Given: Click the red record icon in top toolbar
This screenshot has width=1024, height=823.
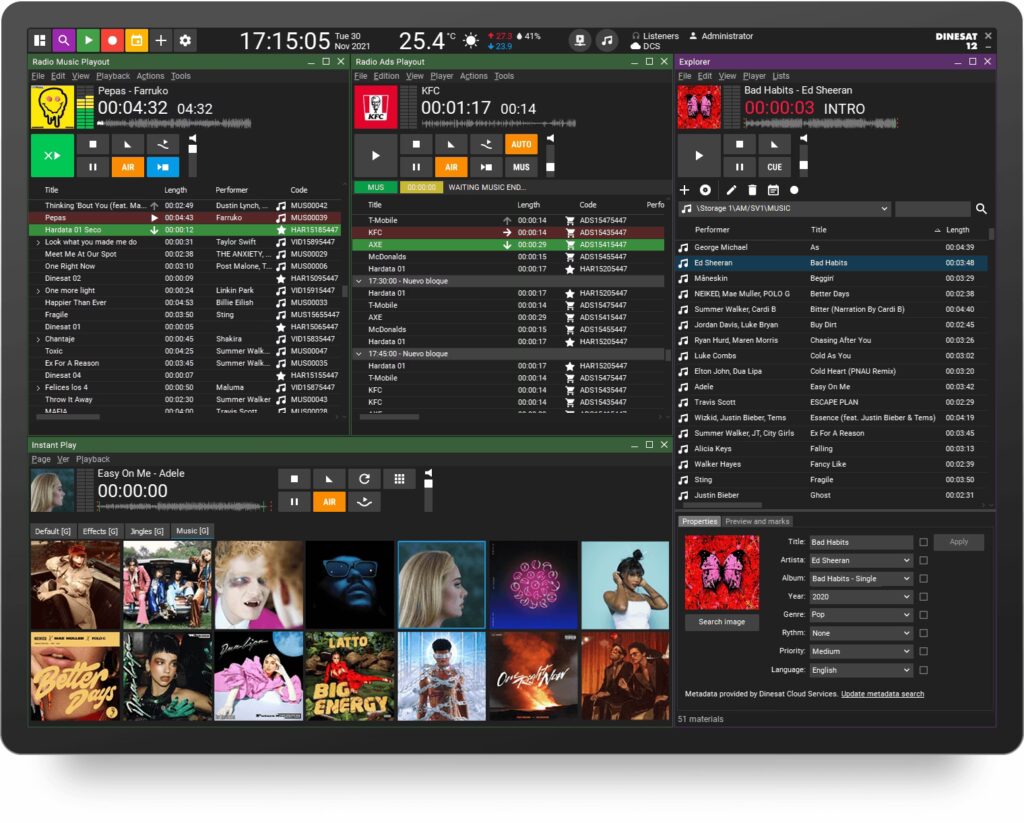Looking at the screenshot, I should 112,40.
